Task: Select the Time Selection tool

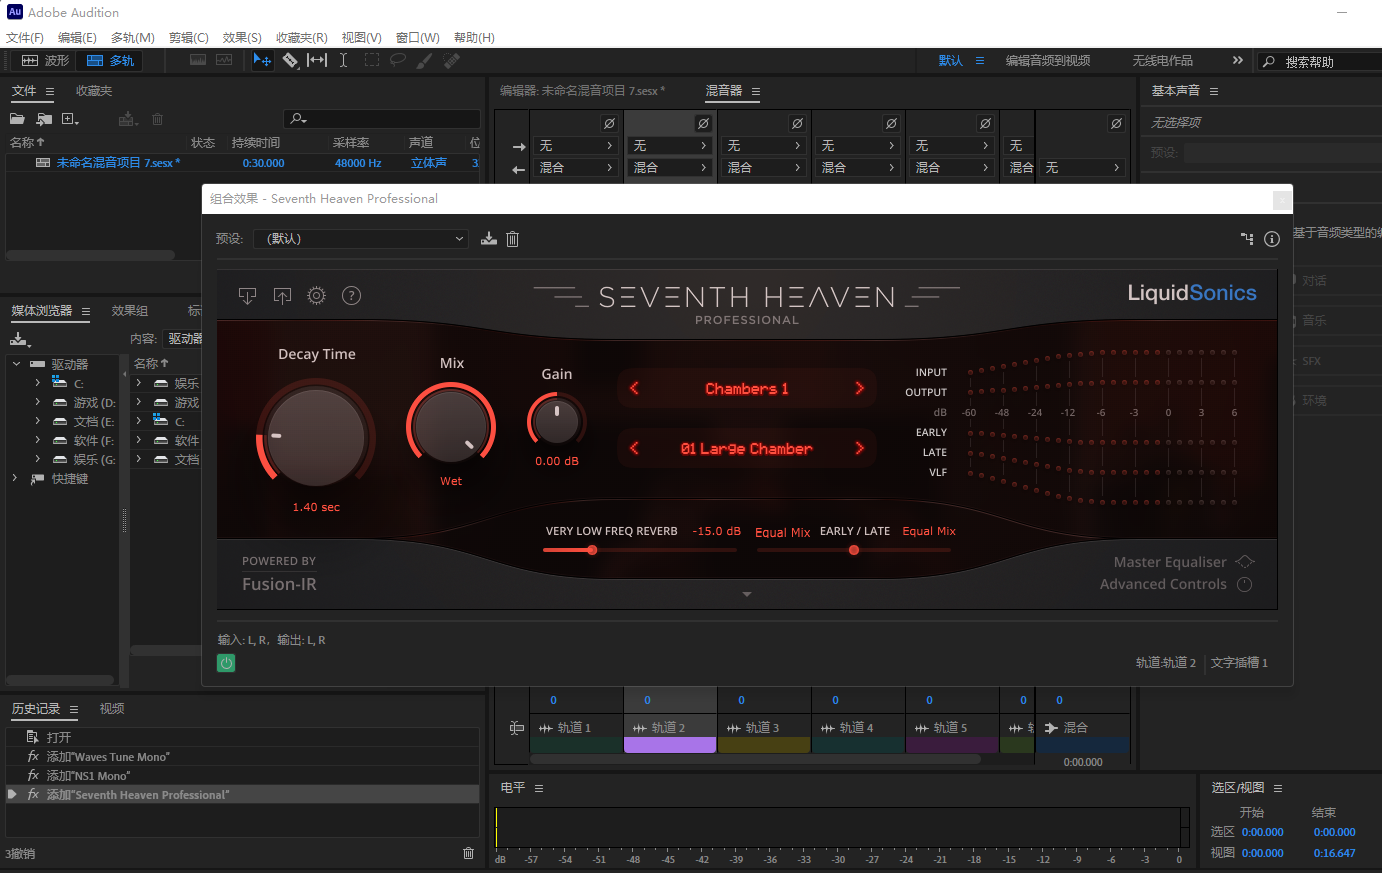Action: click(344, 61)
